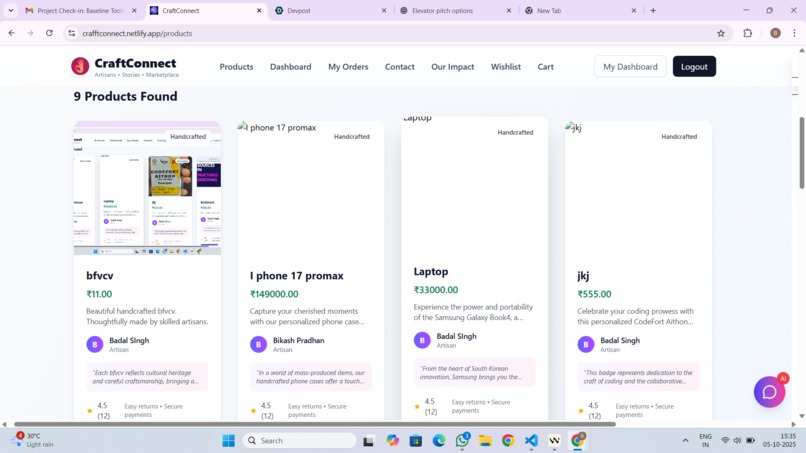Screen dimensions: 806x453
Task: Open the Dashboard nav link
Action: pos(290,67)
